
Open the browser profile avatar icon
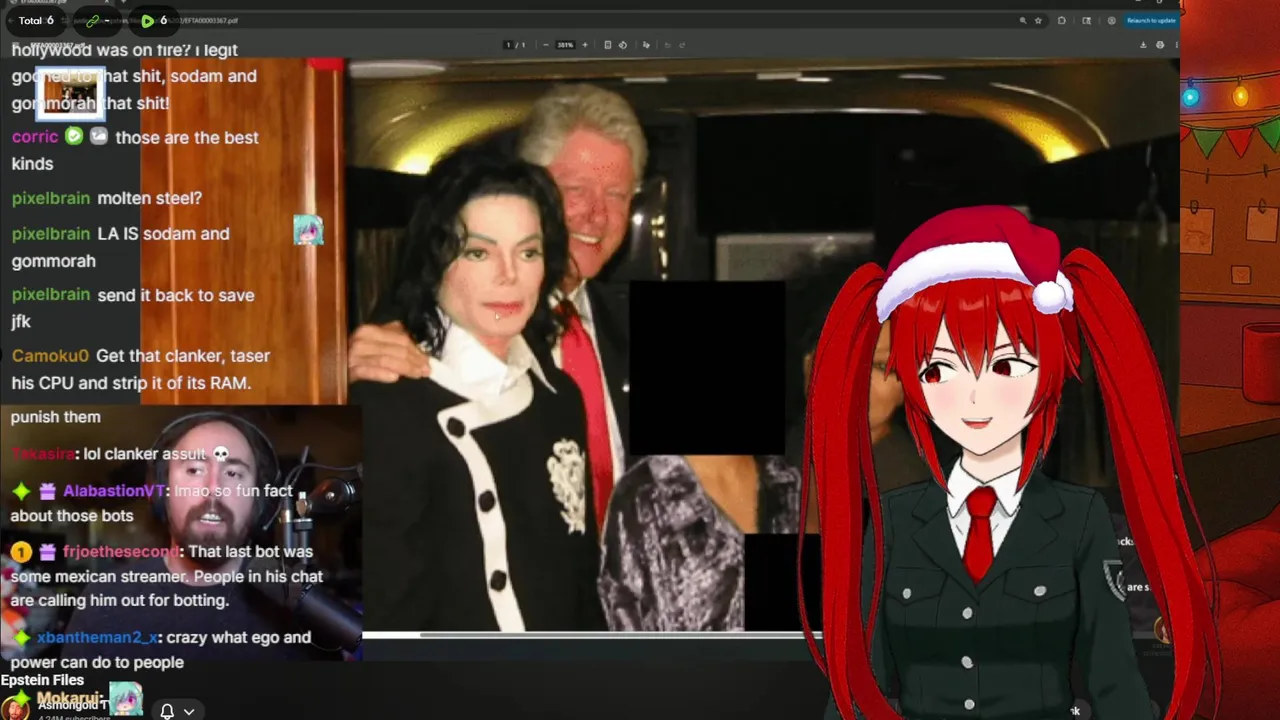point(1111,20)
